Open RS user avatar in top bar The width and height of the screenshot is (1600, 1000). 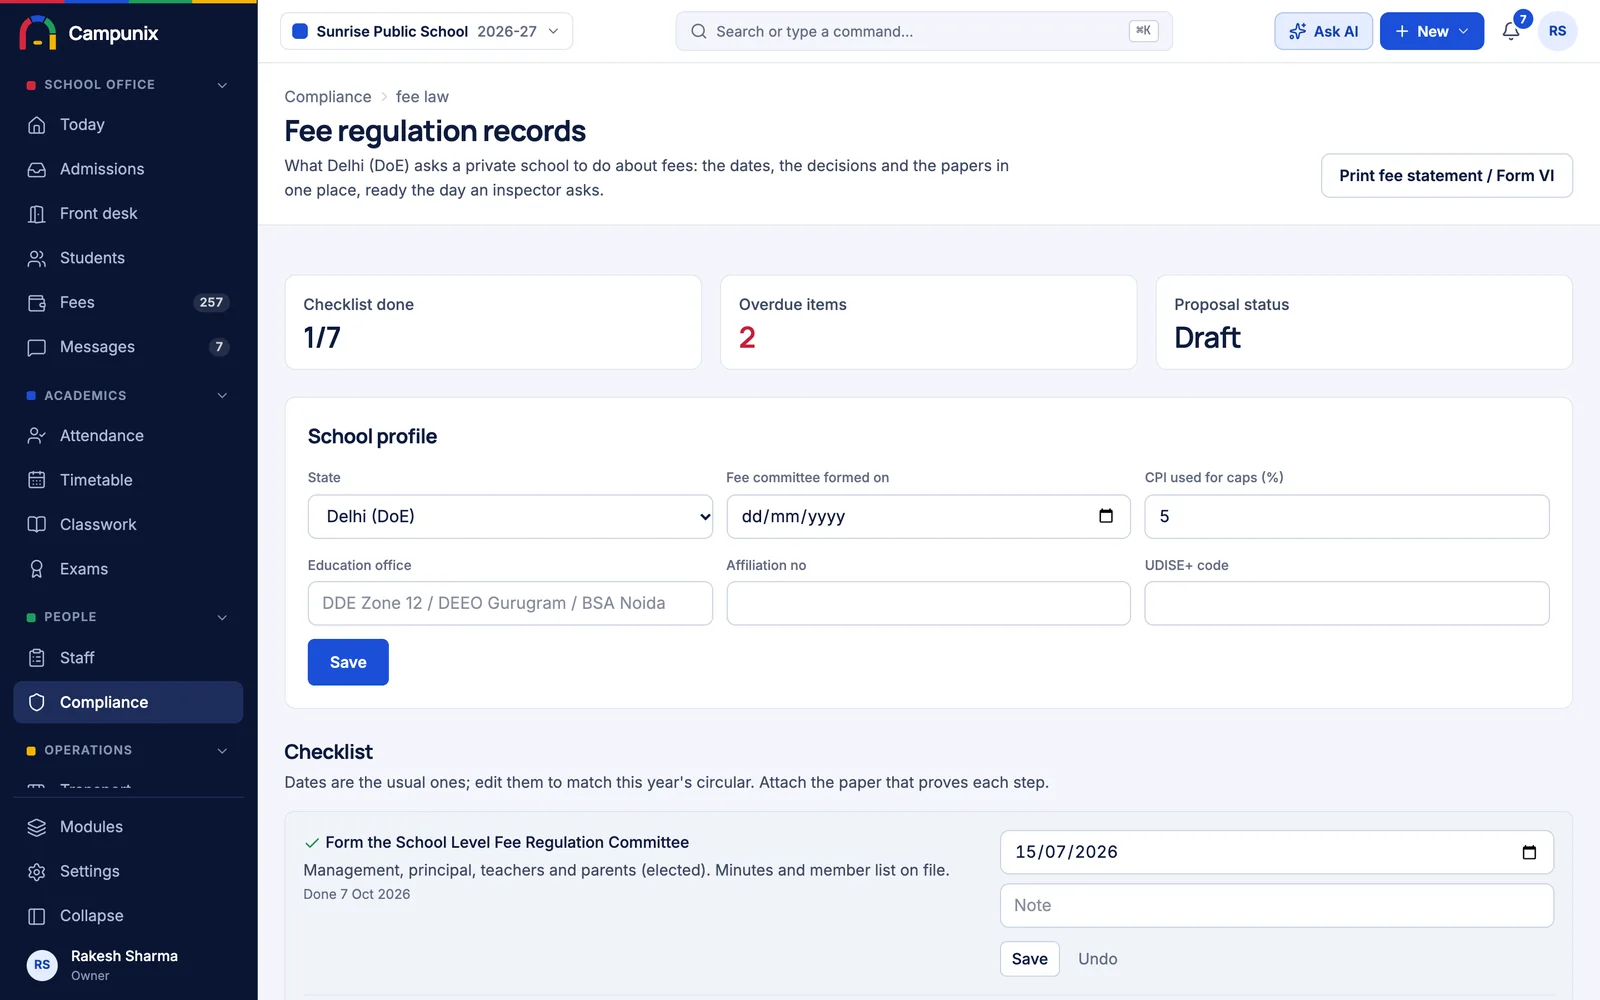1557,31
